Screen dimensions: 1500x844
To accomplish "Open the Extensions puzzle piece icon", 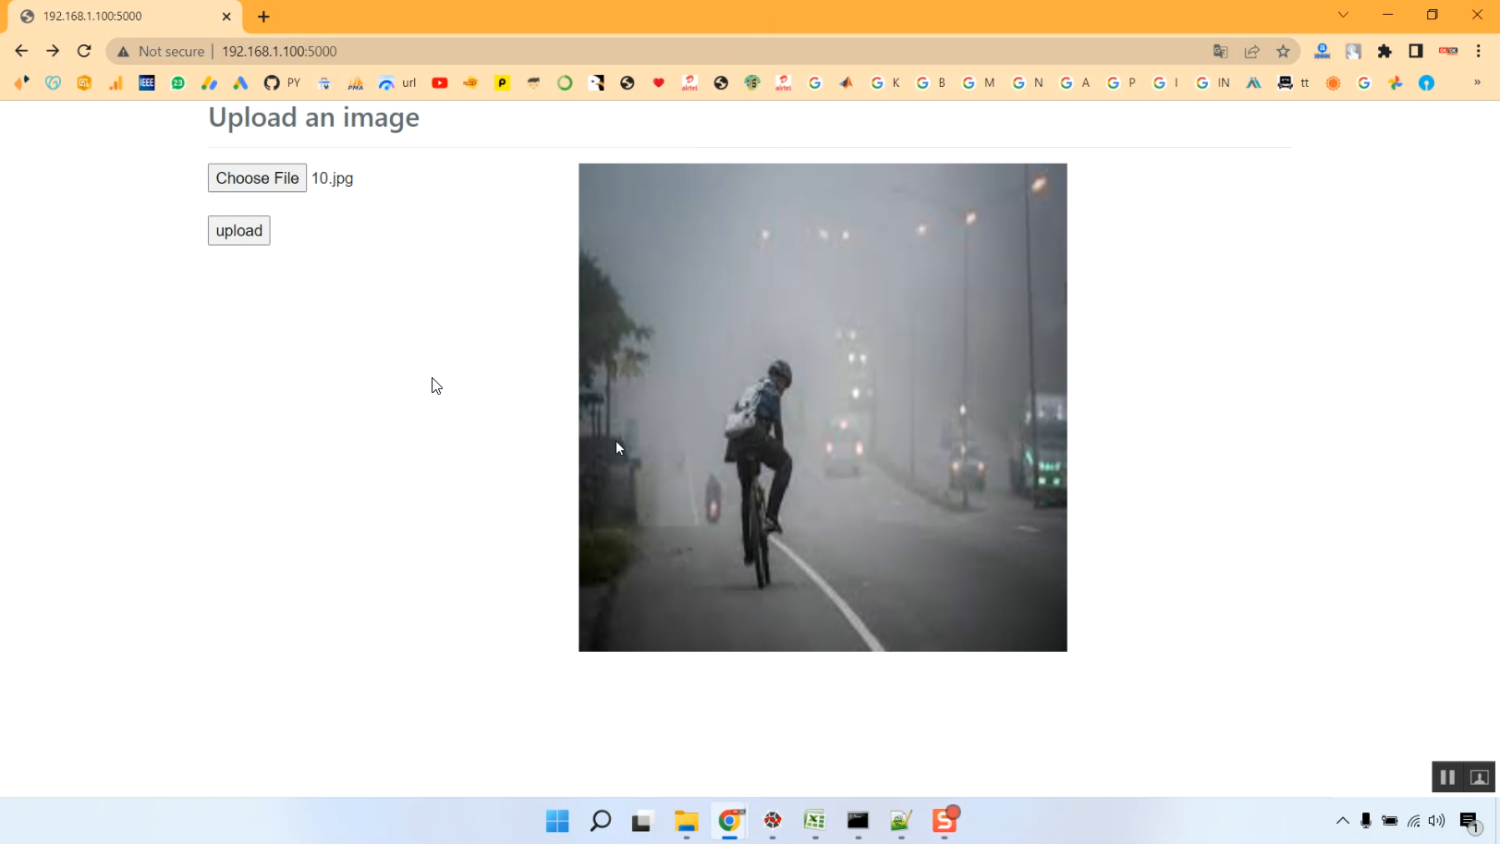I will (1383, 50).
